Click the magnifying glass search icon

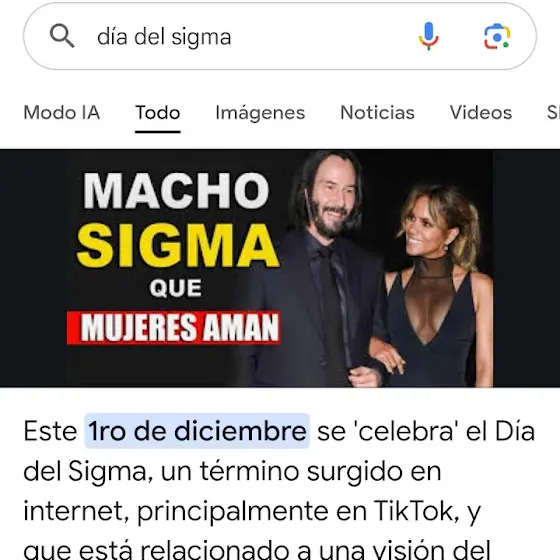click(x=62, y=36)
